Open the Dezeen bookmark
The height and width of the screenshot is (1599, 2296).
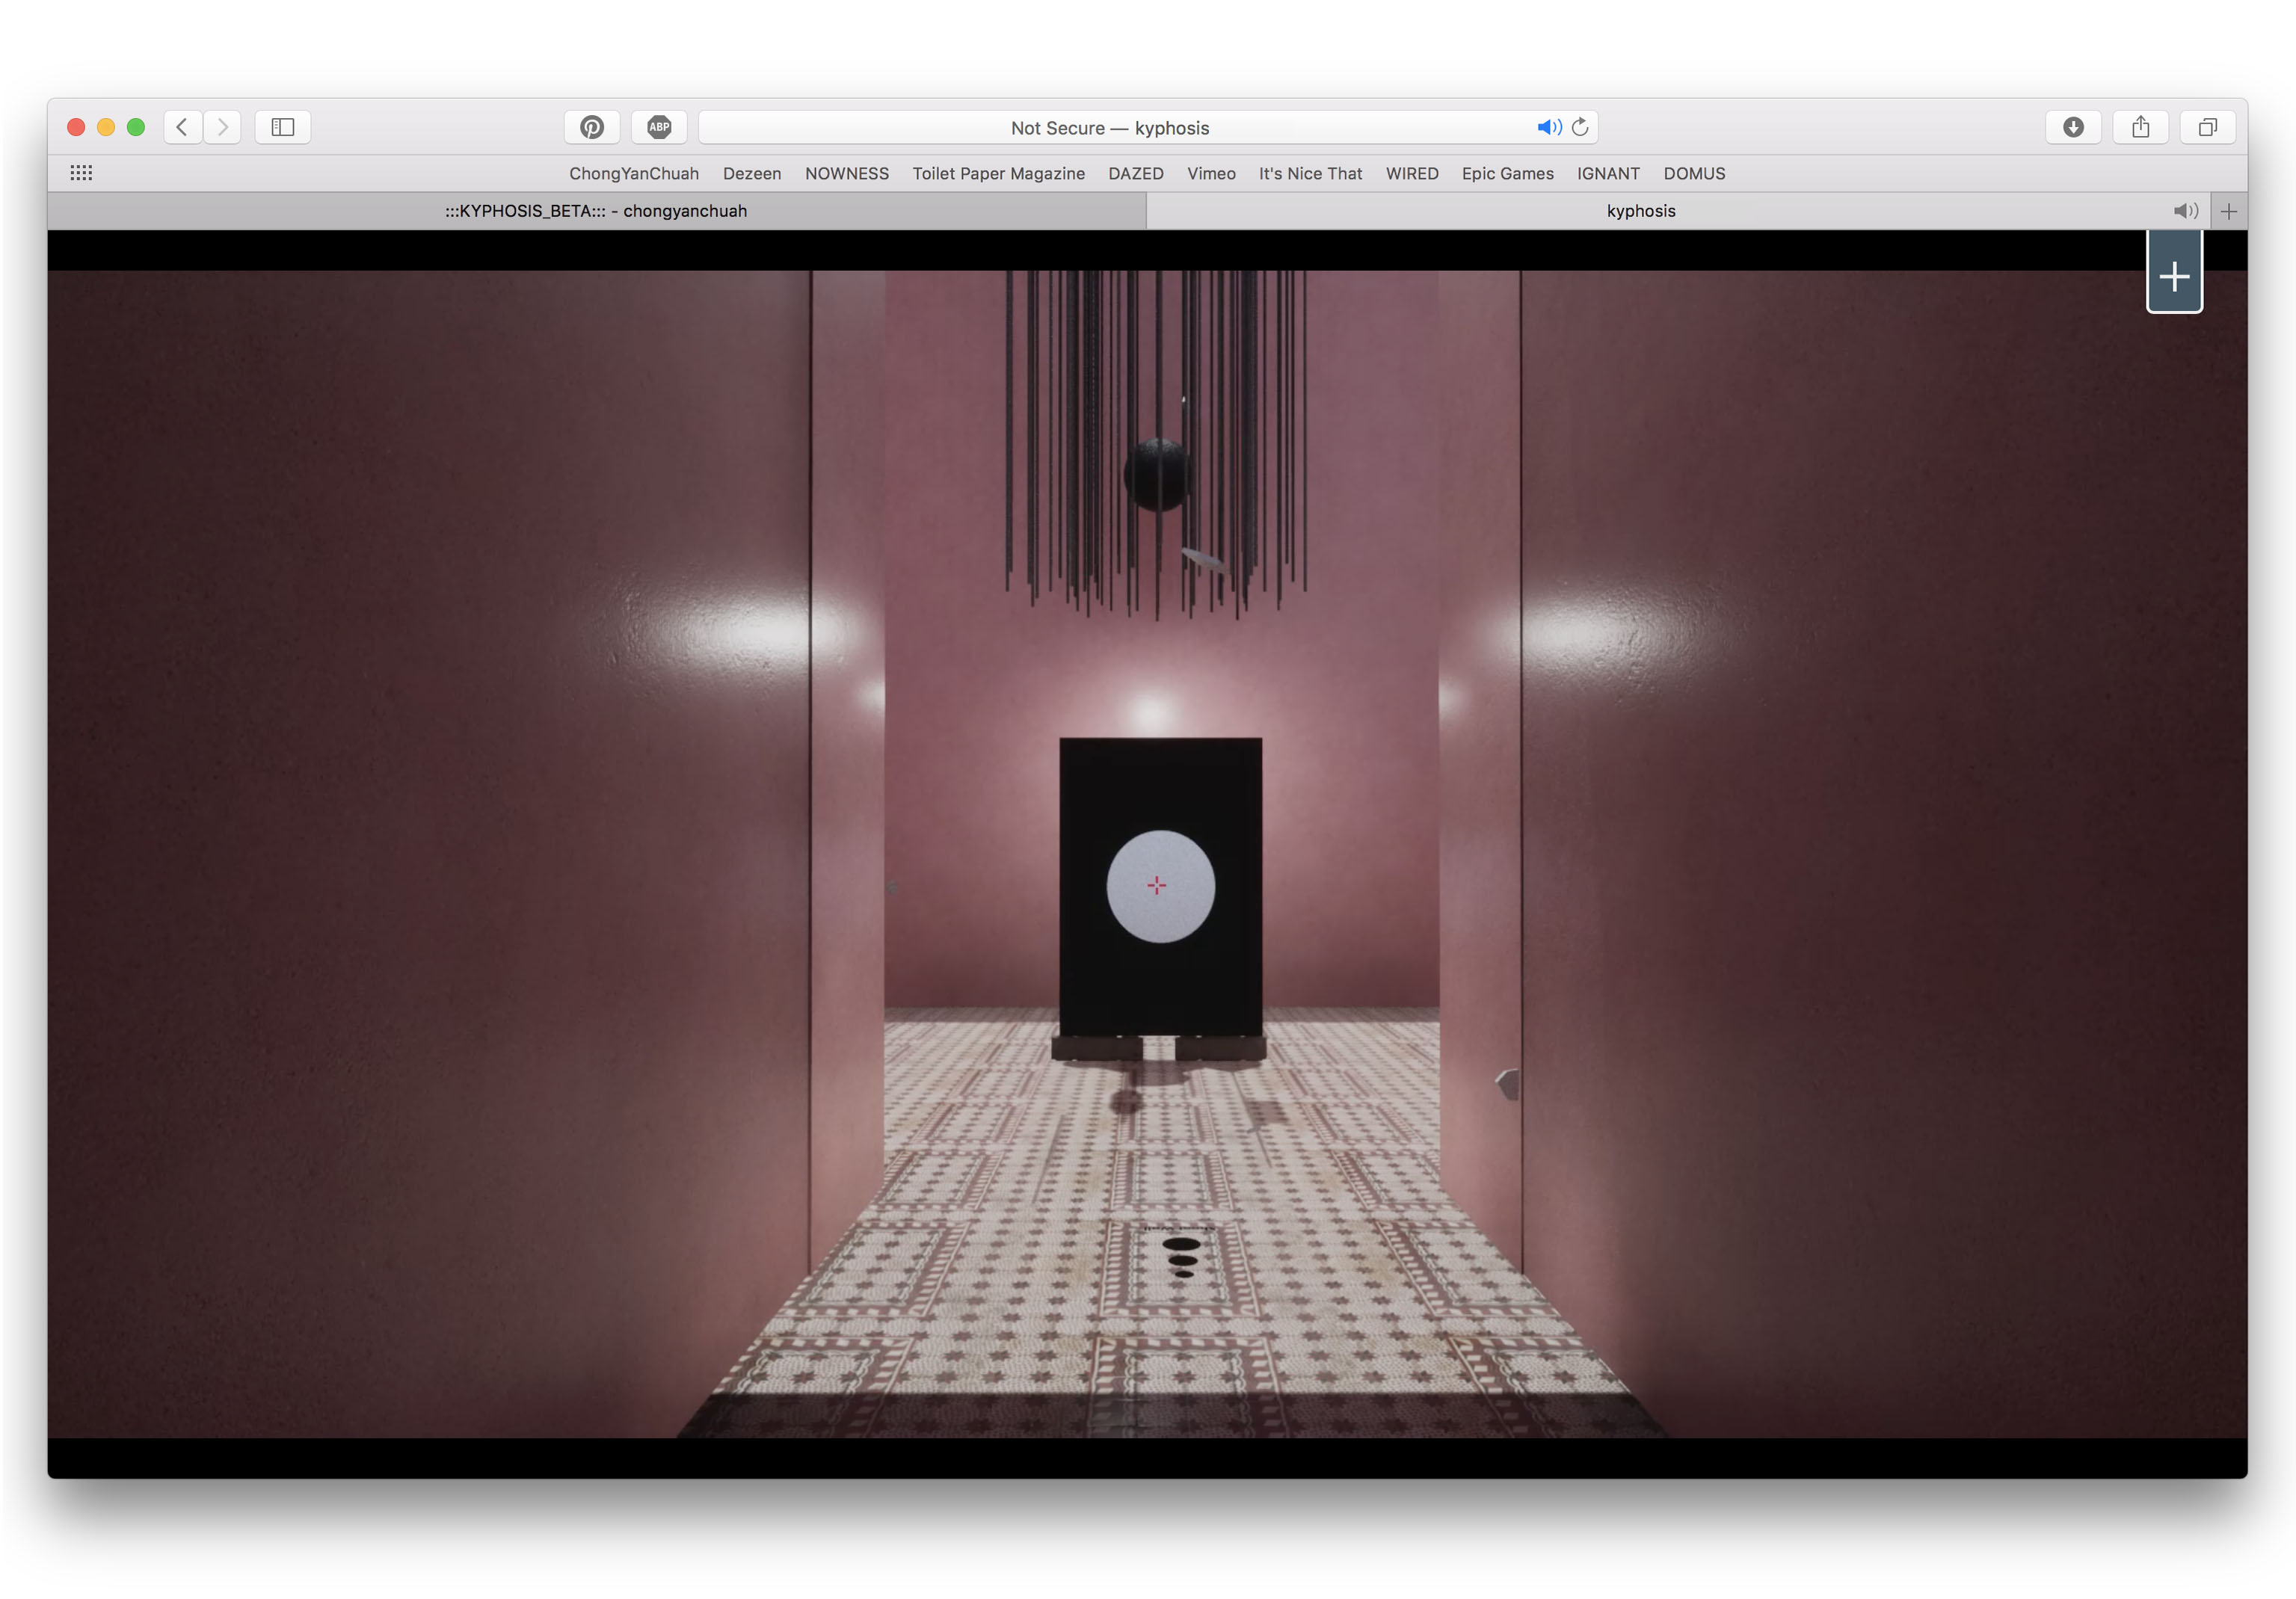point(752,173)
